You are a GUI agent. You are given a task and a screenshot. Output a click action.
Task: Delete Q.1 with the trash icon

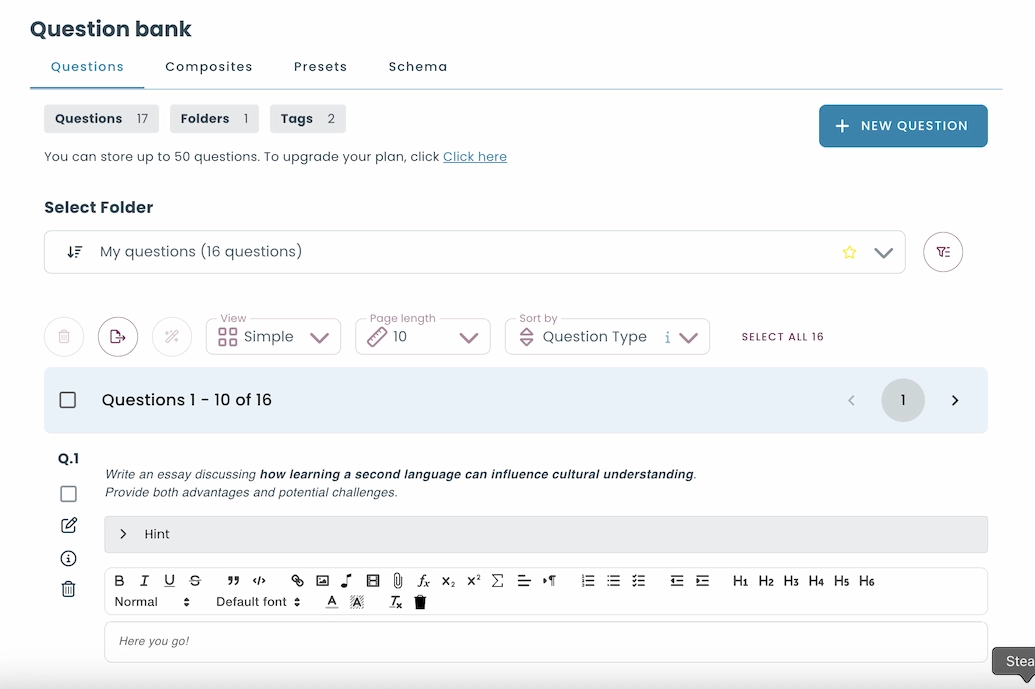point(68,589)
